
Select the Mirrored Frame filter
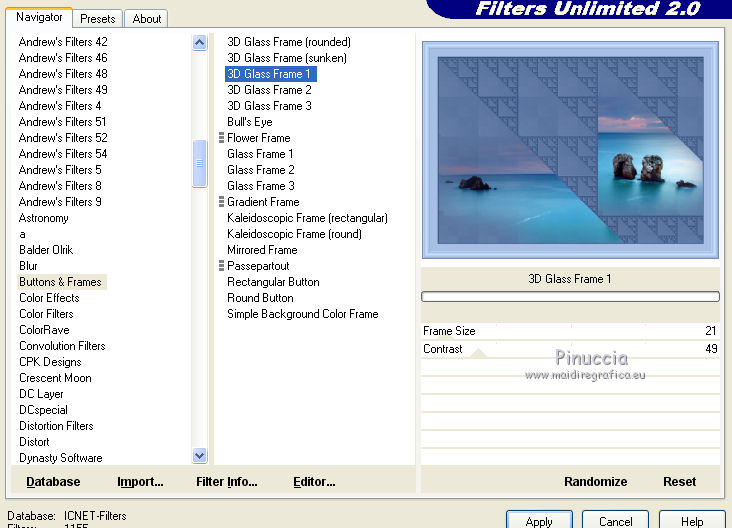[262, 250]
